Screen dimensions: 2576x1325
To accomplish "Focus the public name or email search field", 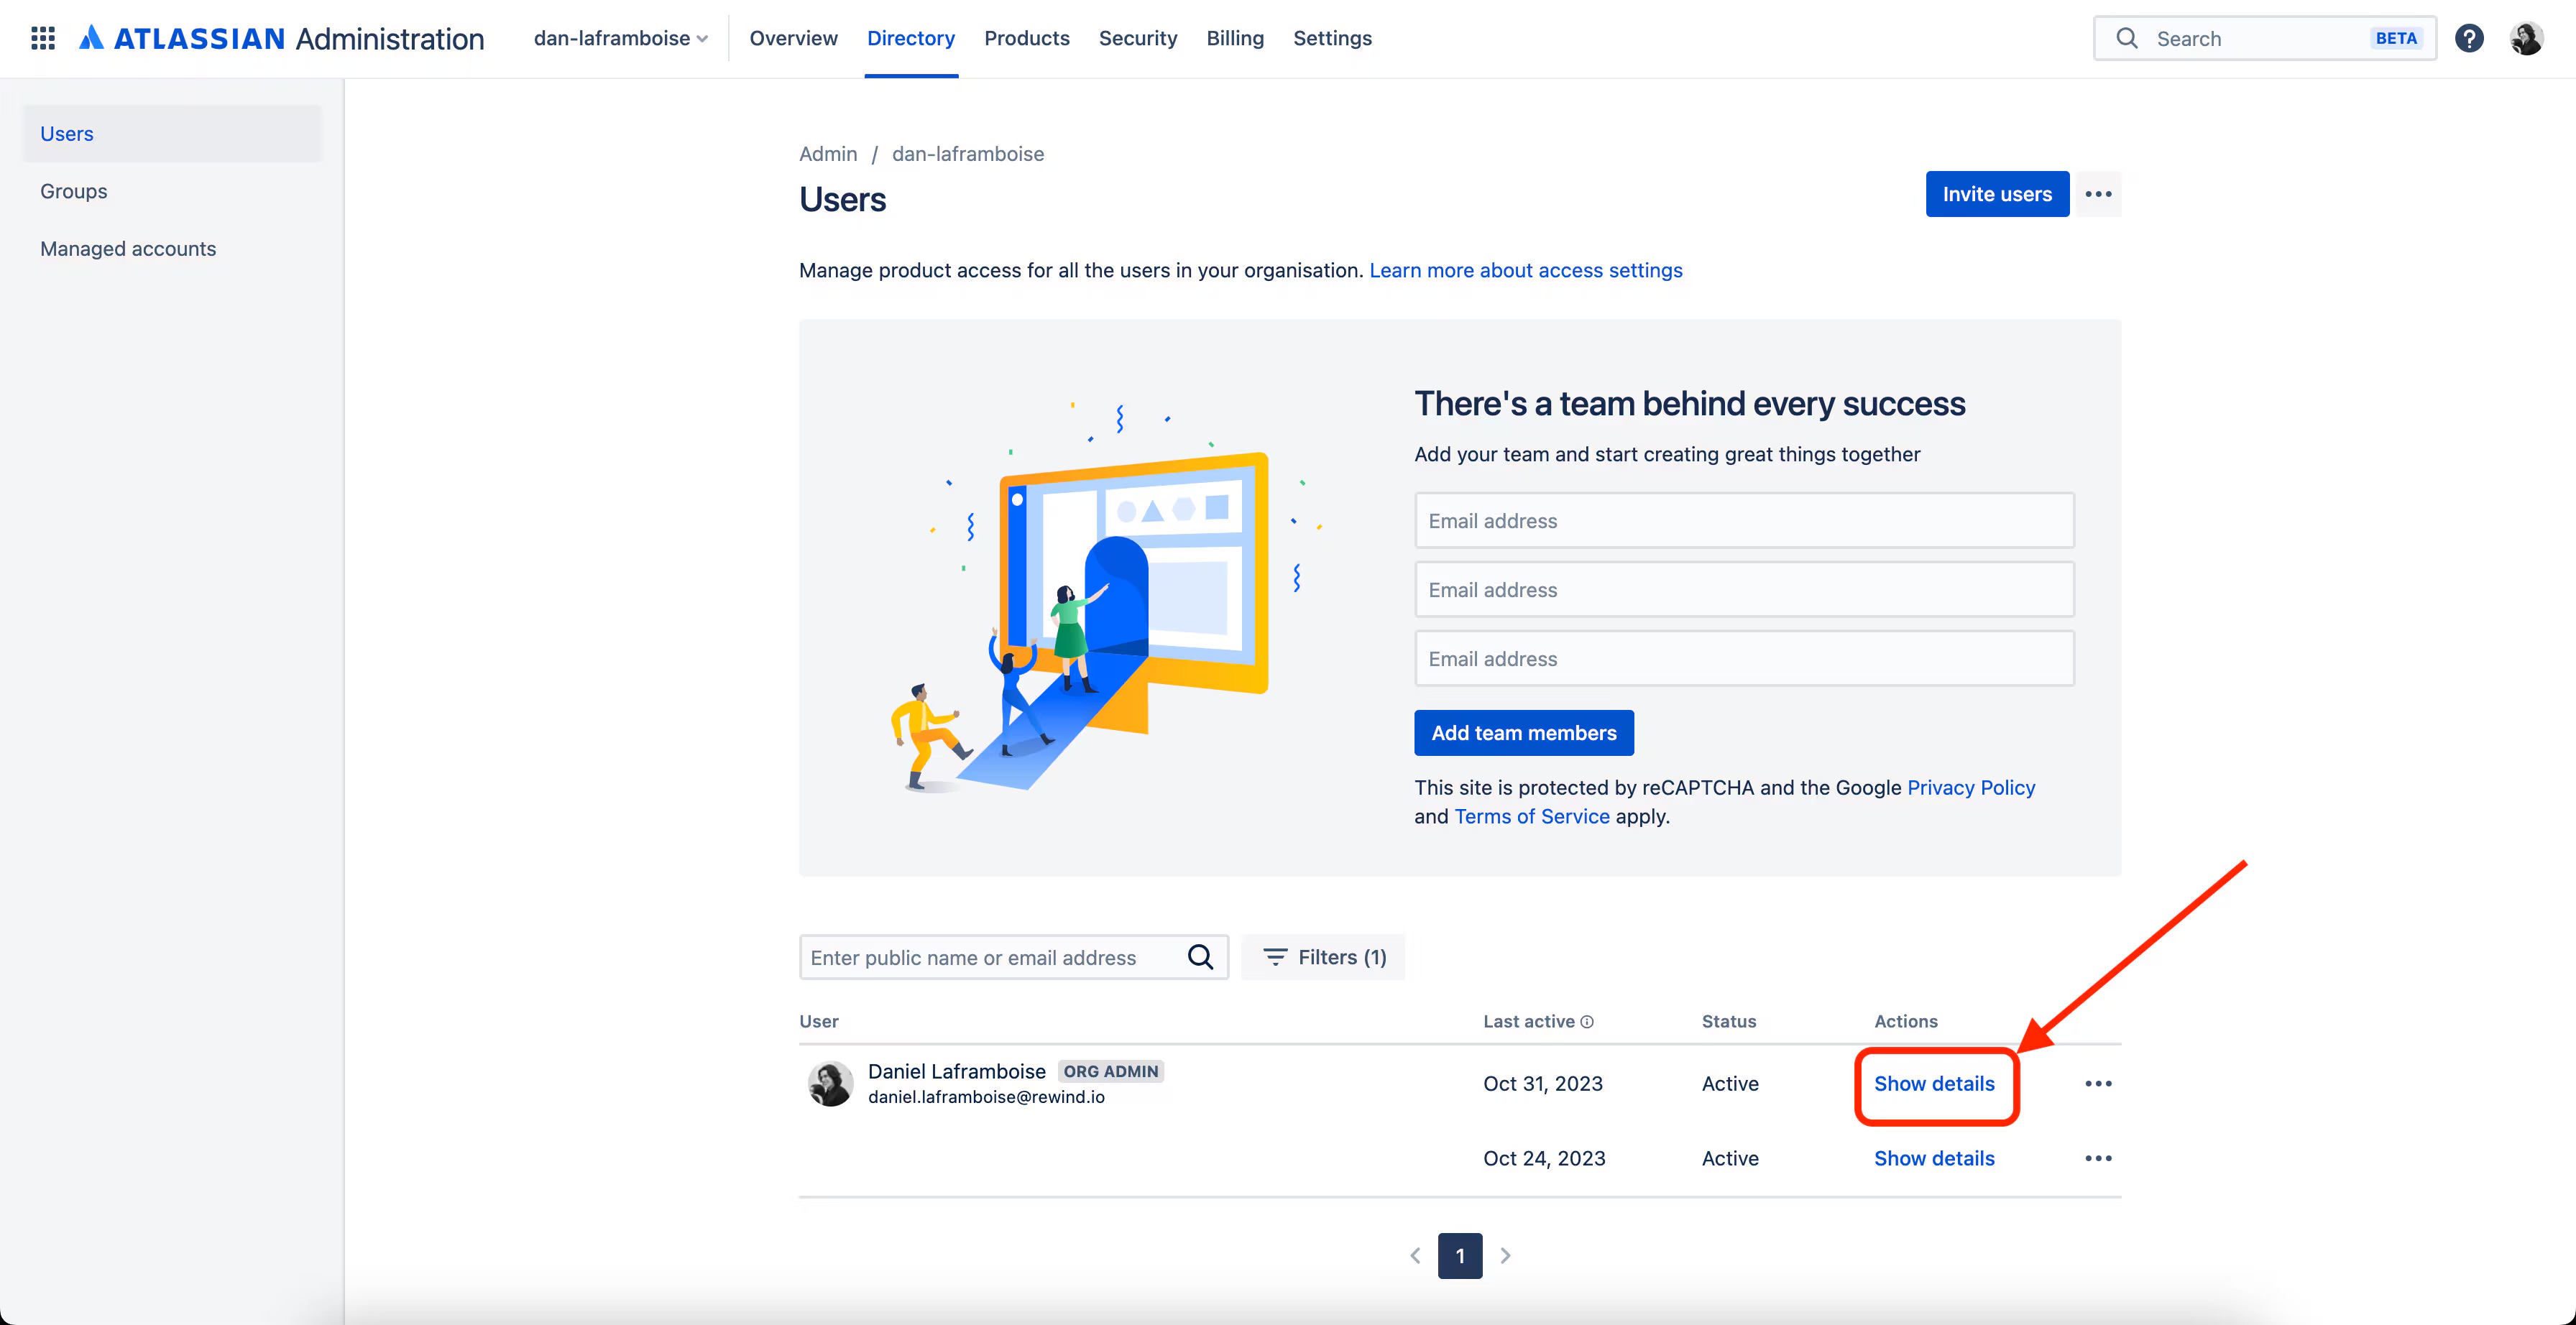I will [x=1013, y=957].
